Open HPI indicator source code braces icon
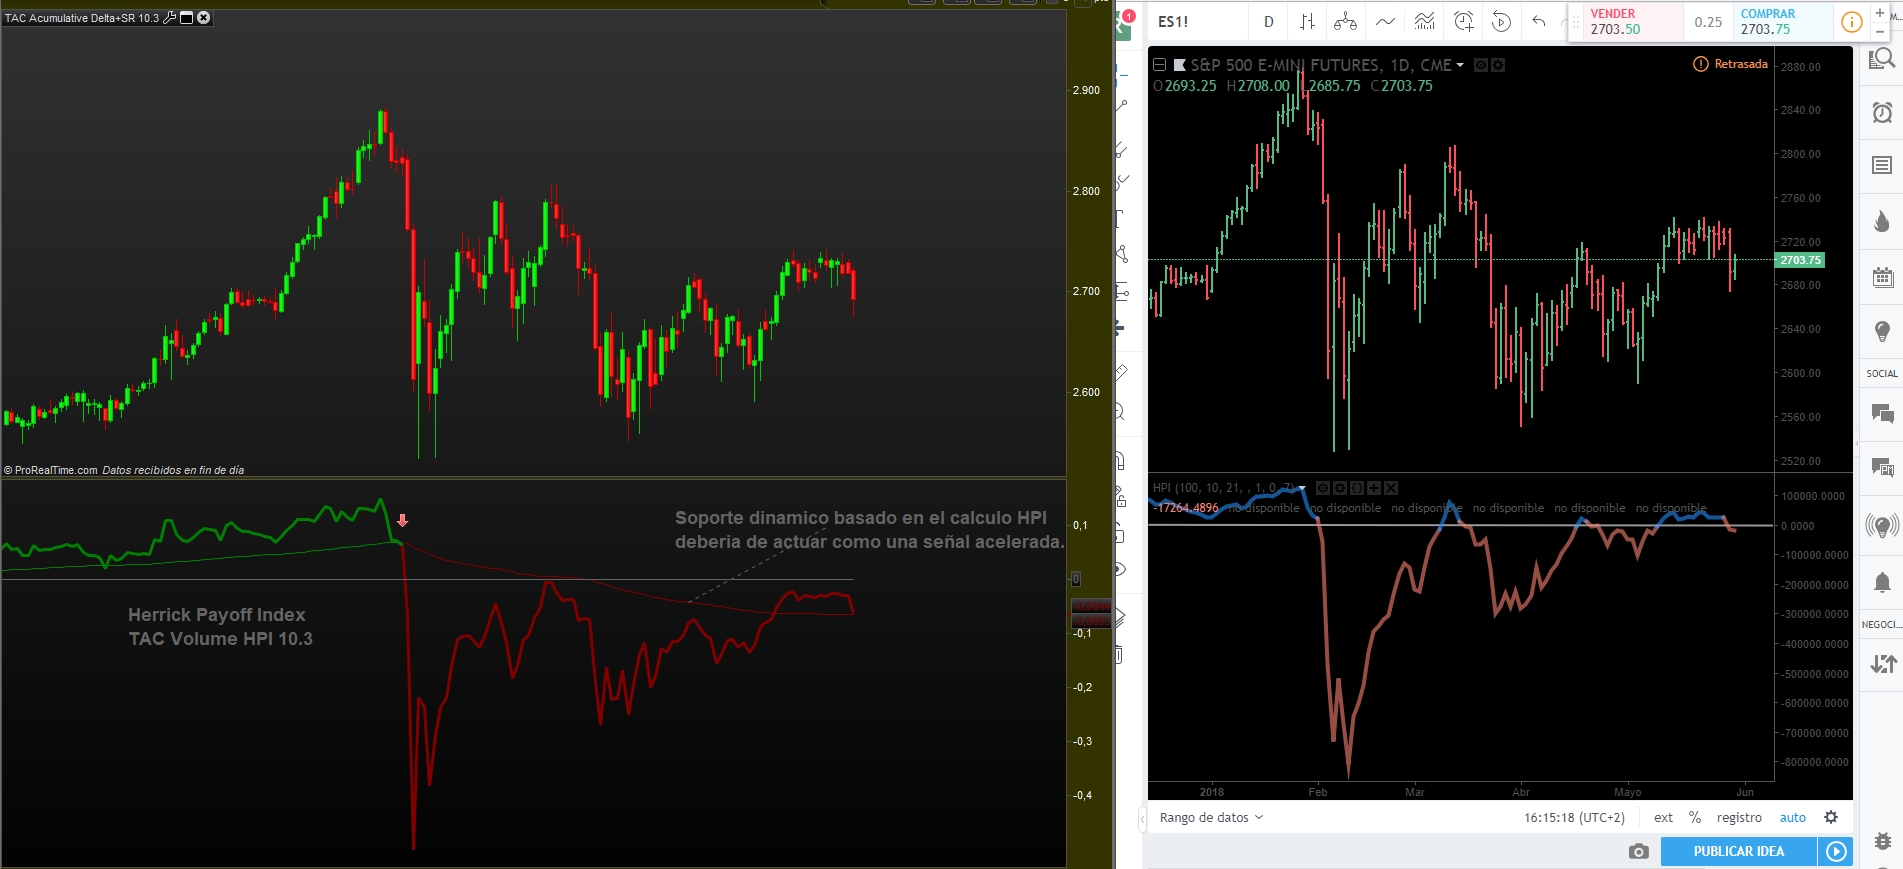Viewport: 1903px width, 869px height. click(x=1357, y=488)
